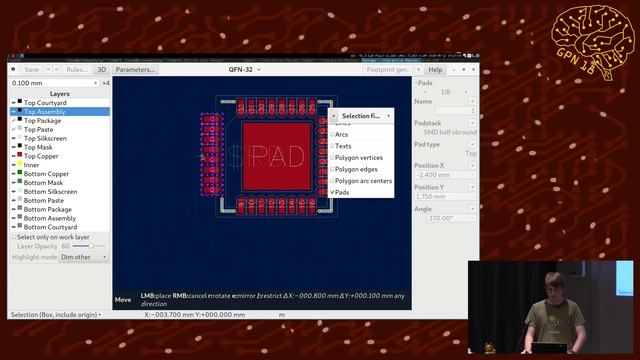Screen dimensions: 640x360
Task: Toggle visibility of Top Silkscreen layer
Action: (13, 138)
